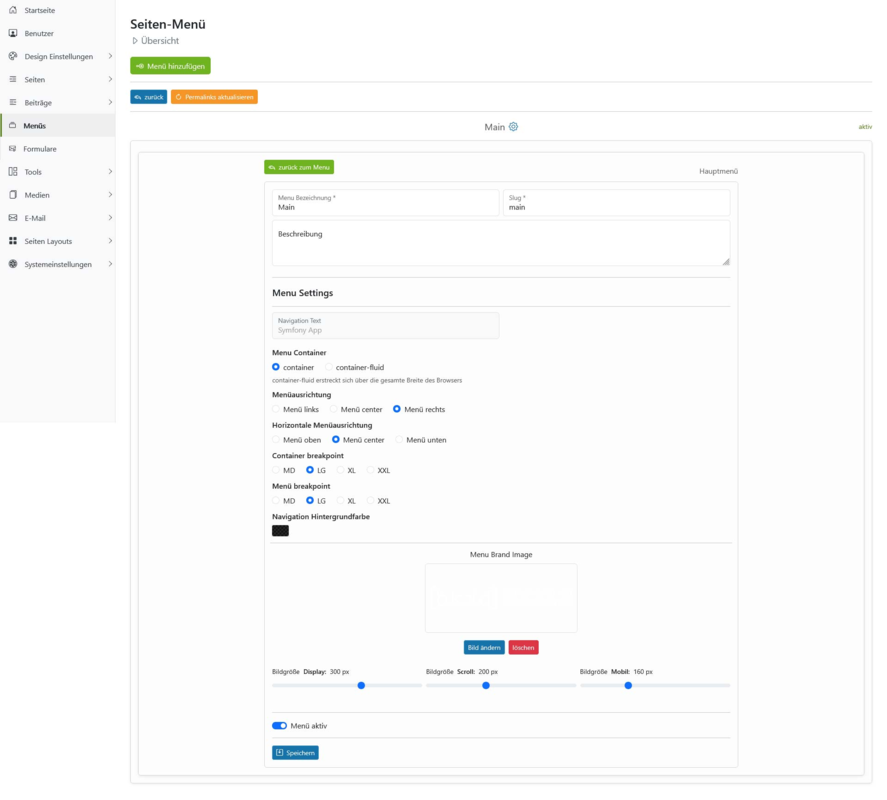Select the container-fluid radio option
Image resolution: width=887 pixels, height=800 pixels.
(x=329, y=367)
